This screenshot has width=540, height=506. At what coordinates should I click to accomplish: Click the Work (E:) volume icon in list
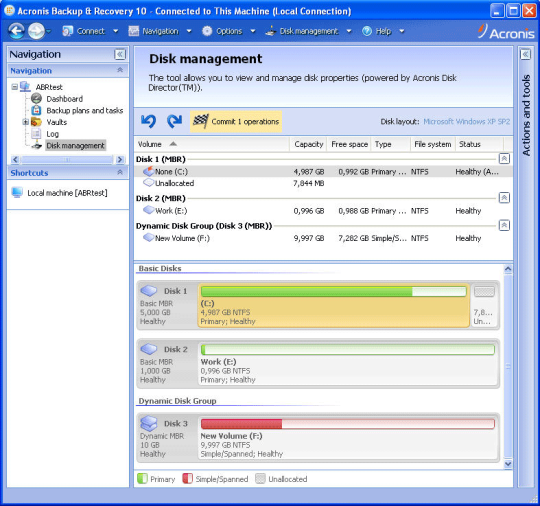tap(148, 210)
